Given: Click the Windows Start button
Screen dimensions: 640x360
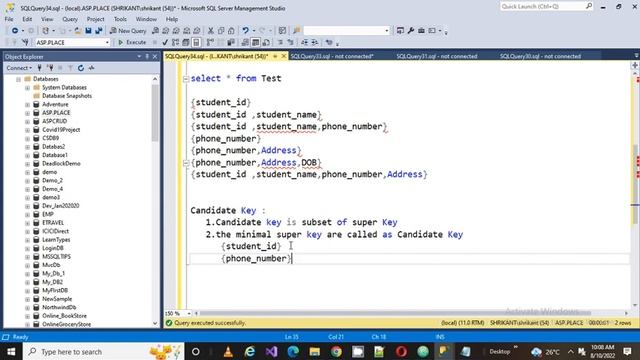Looking at the screenshot, I should (11, 352).
